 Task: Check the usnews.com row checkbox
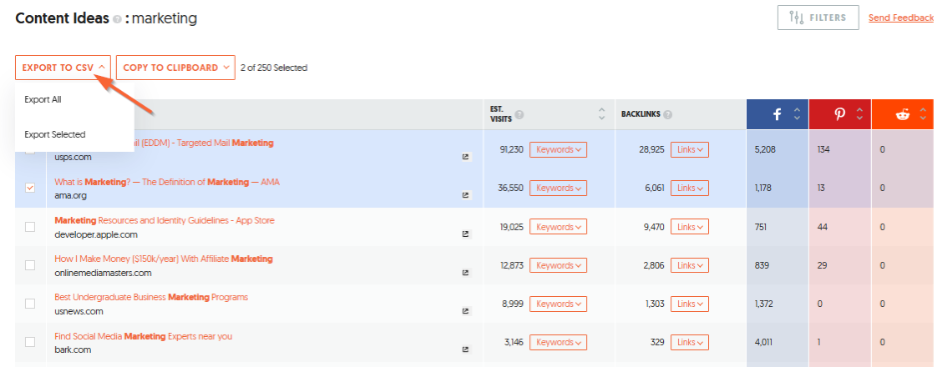click(30, 304)
